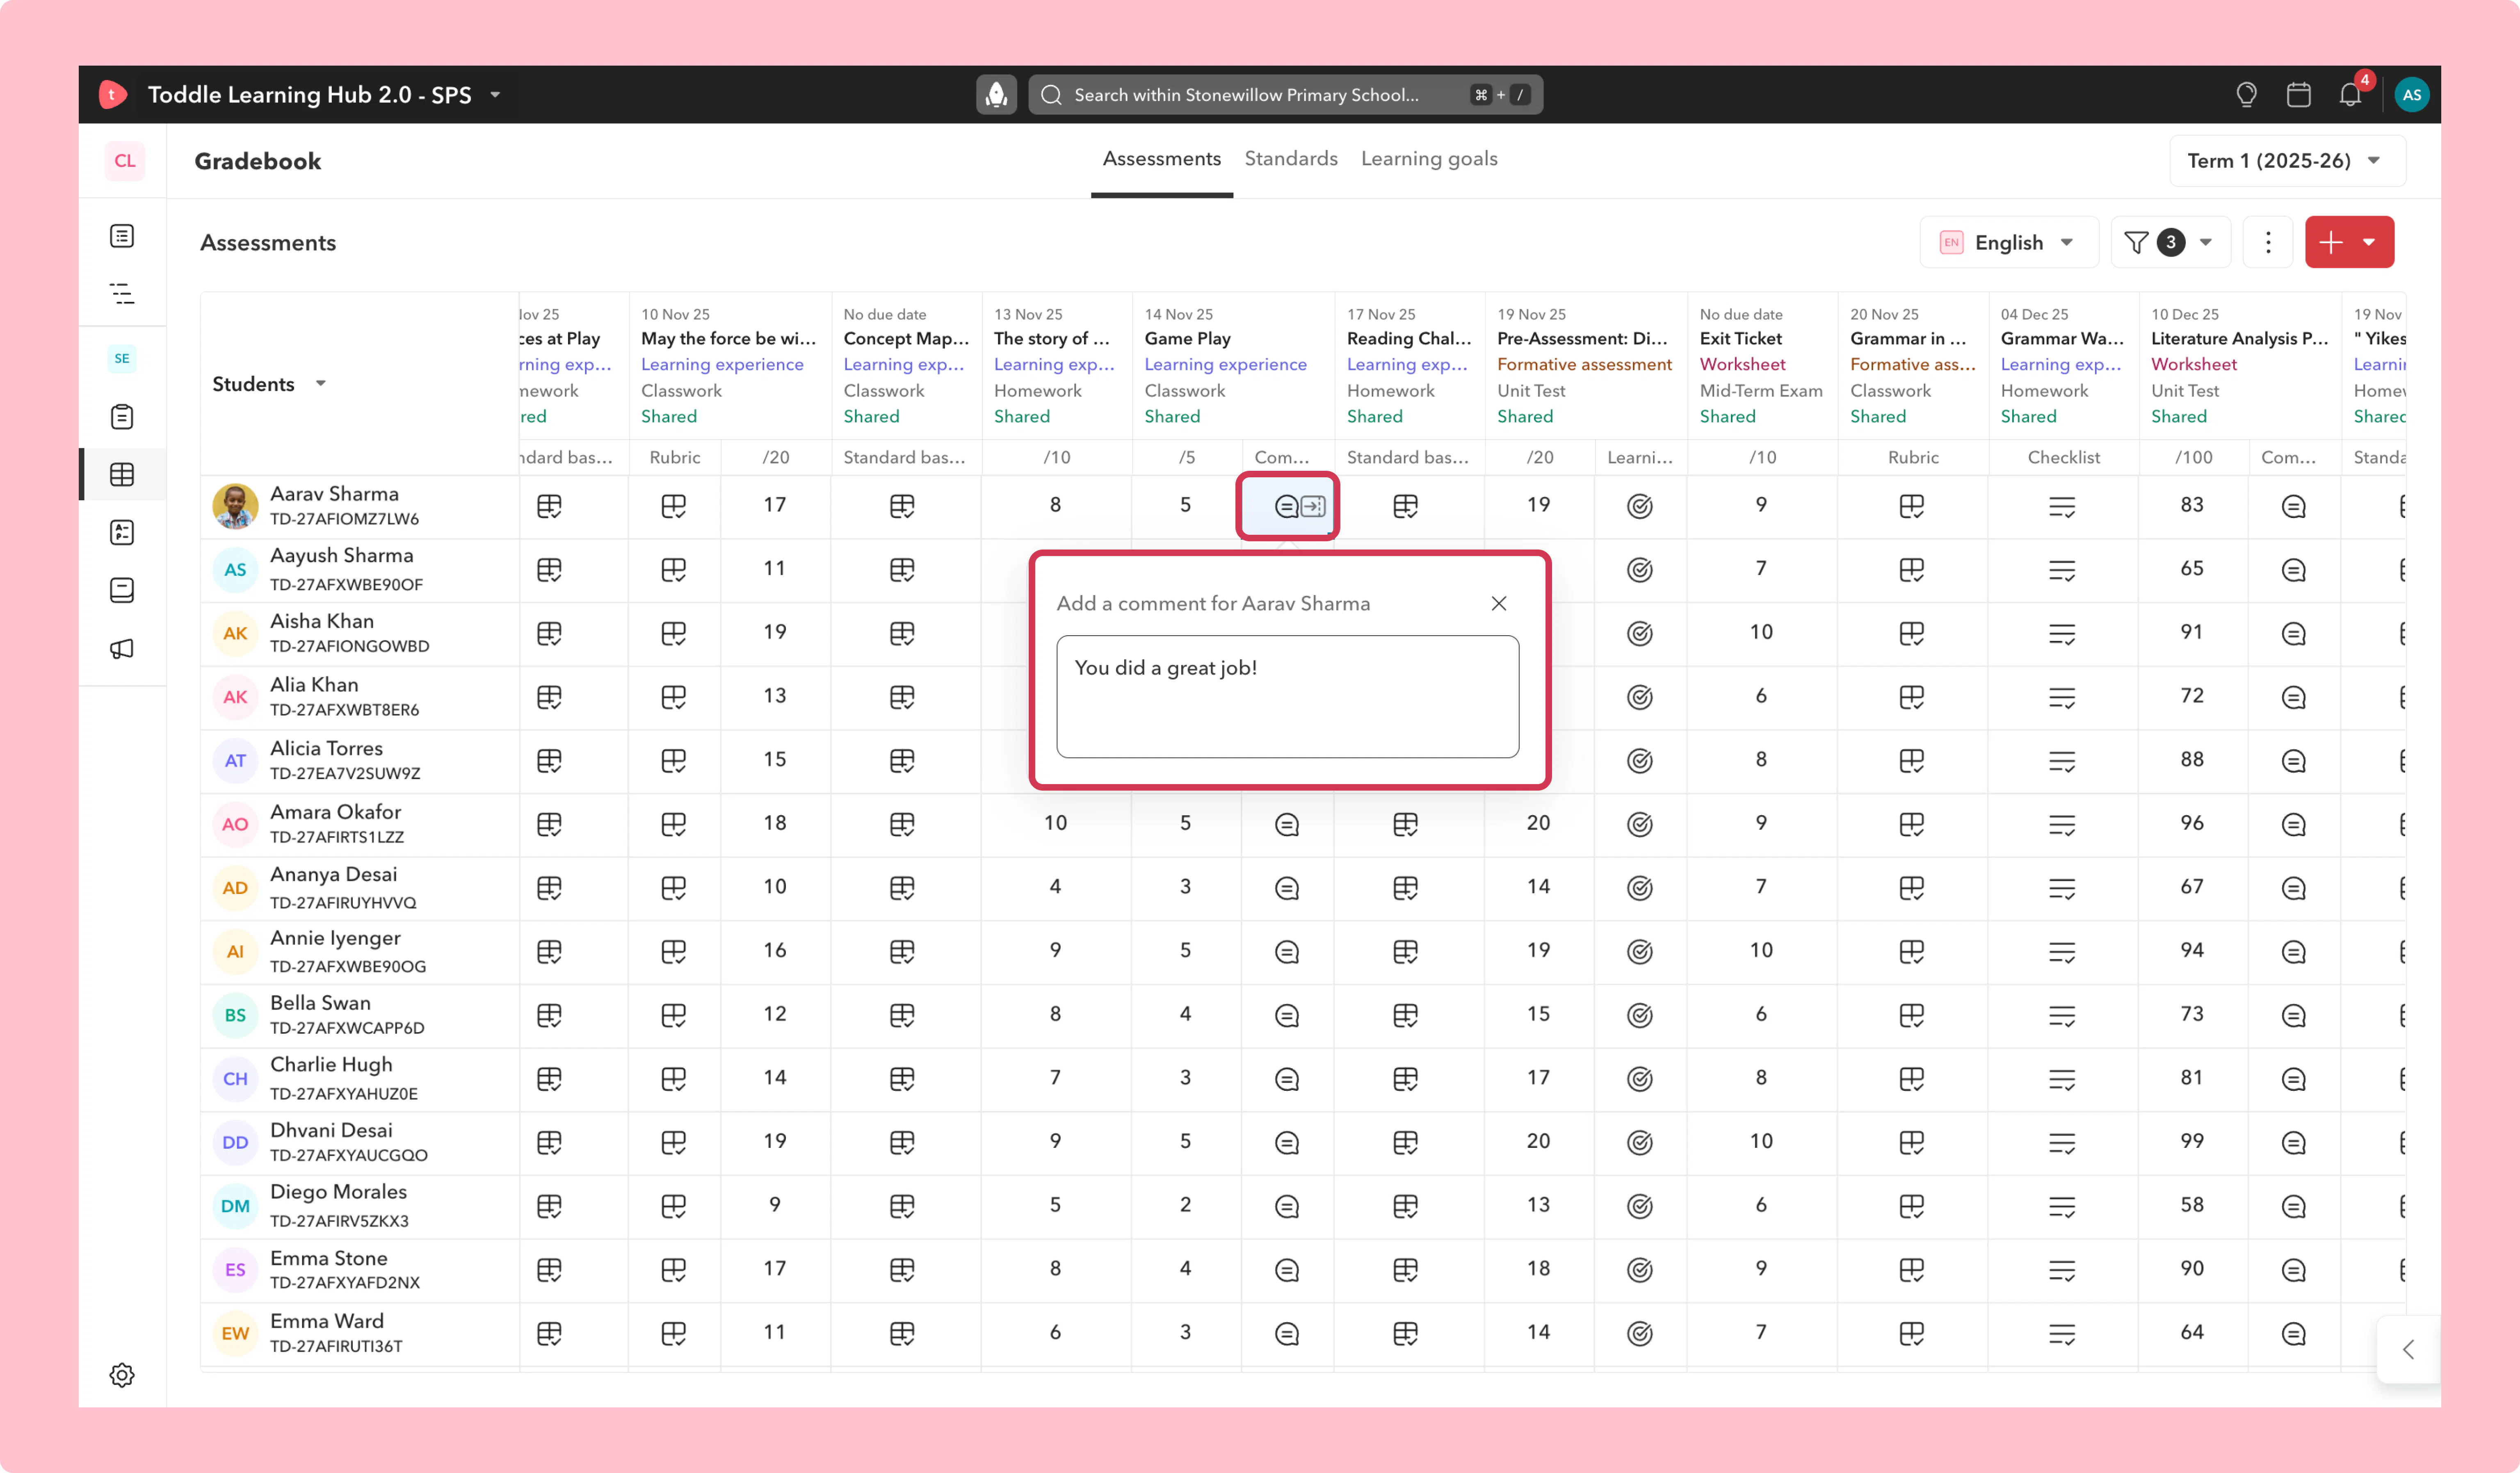Open learning goals target icon for Aayush Sharma
This screenshot has height=1473, width=2520.
(x=1639, y=570)
